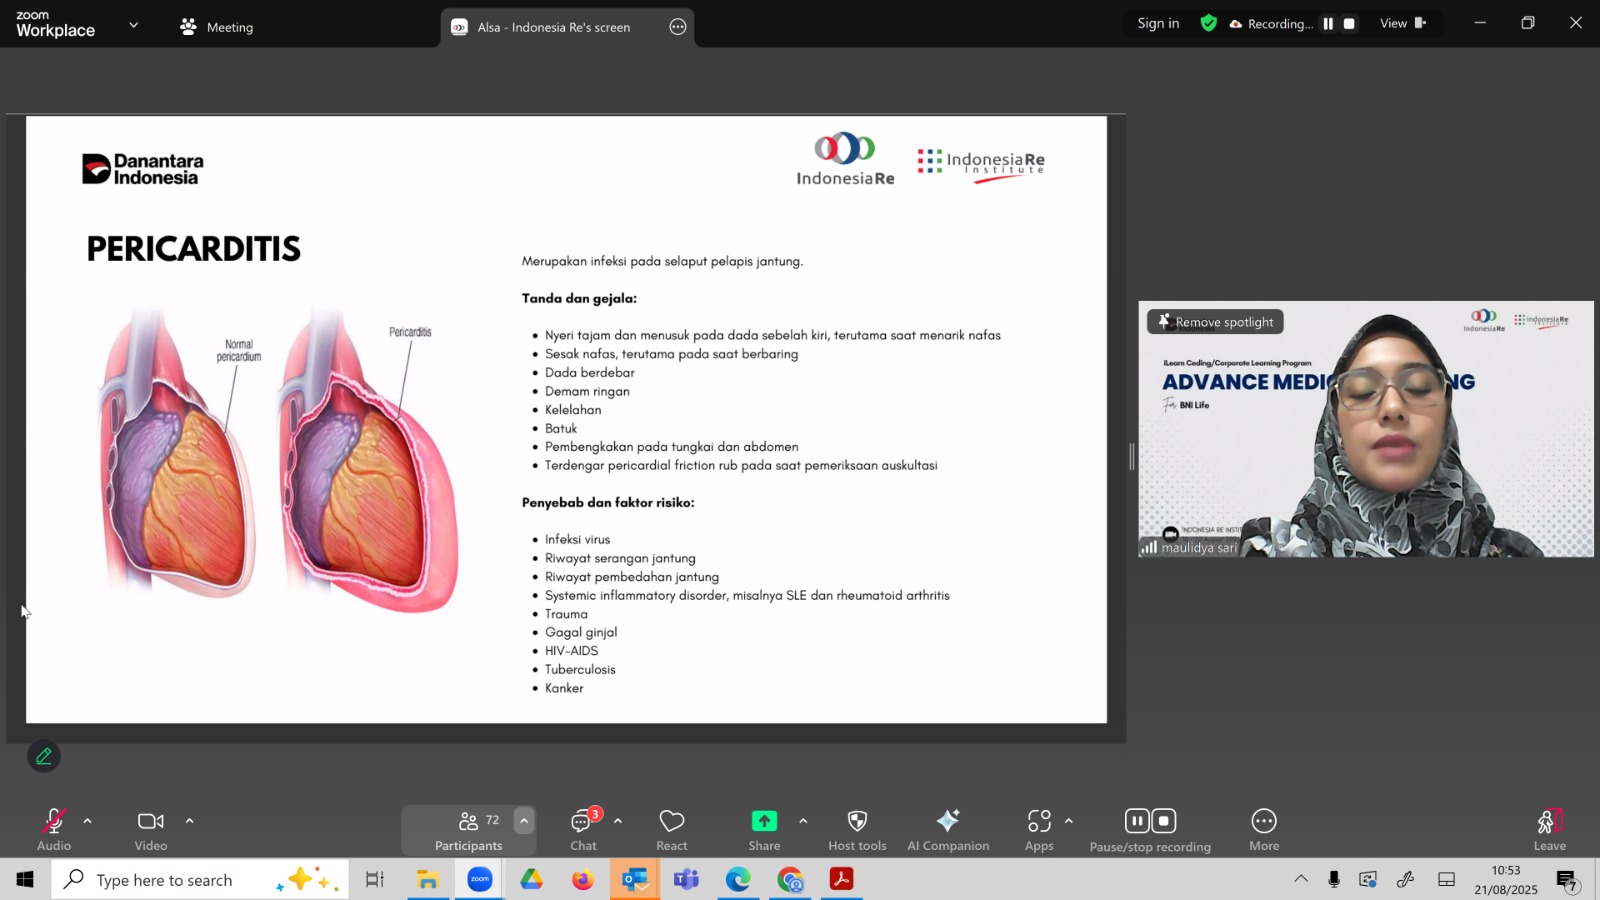1600x900 pixels.
Task: Open the encryption shield info icon
Action: [1208, 23]
